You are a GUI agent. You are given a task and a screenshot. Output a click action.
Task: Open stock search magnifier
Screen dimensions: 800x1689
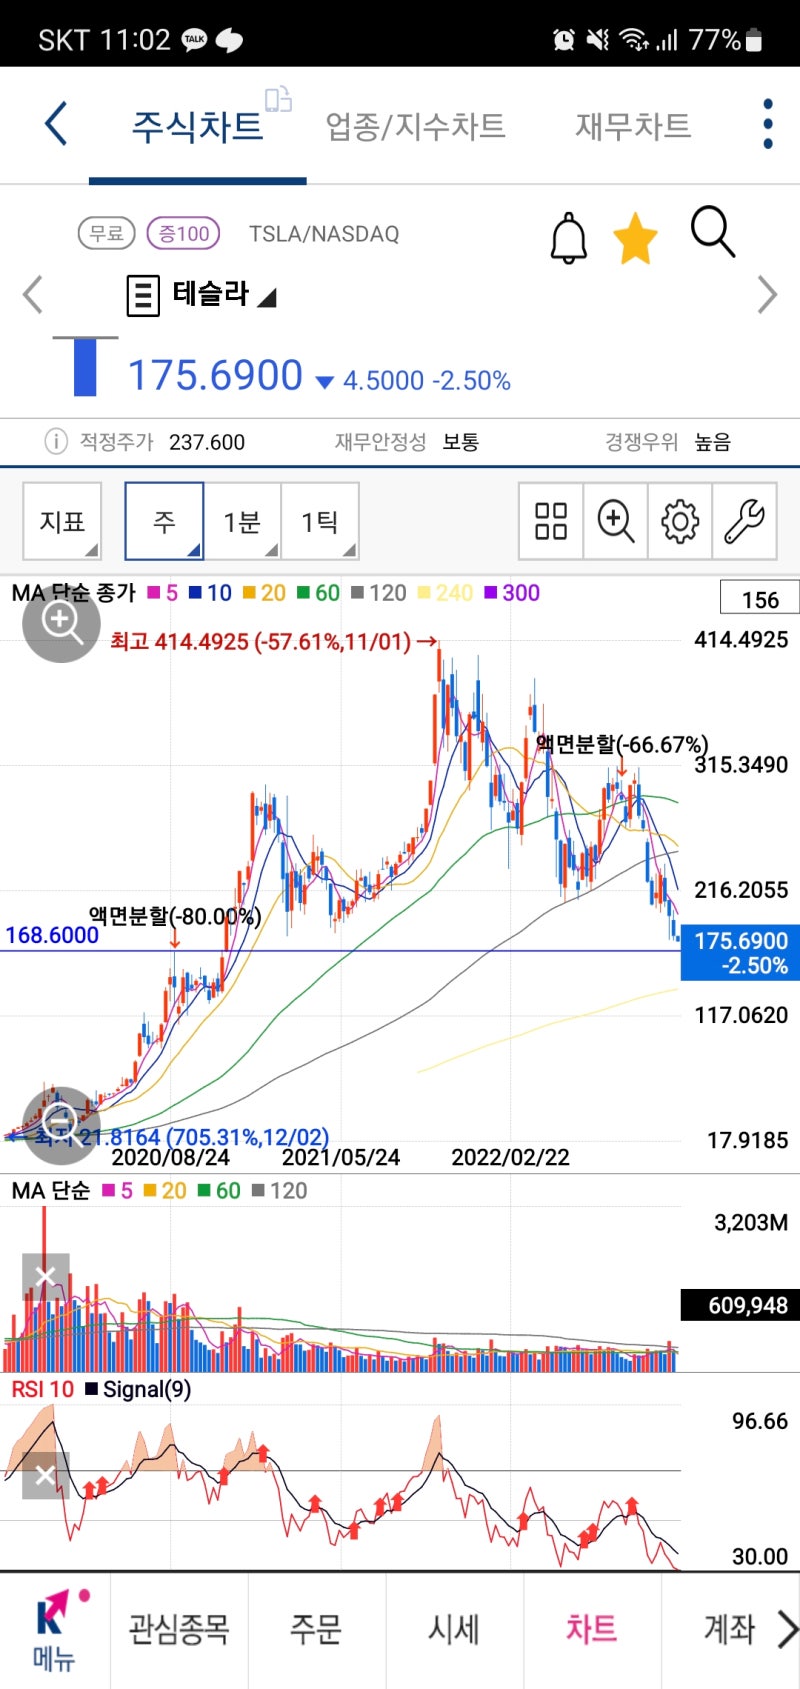point(713,232)
